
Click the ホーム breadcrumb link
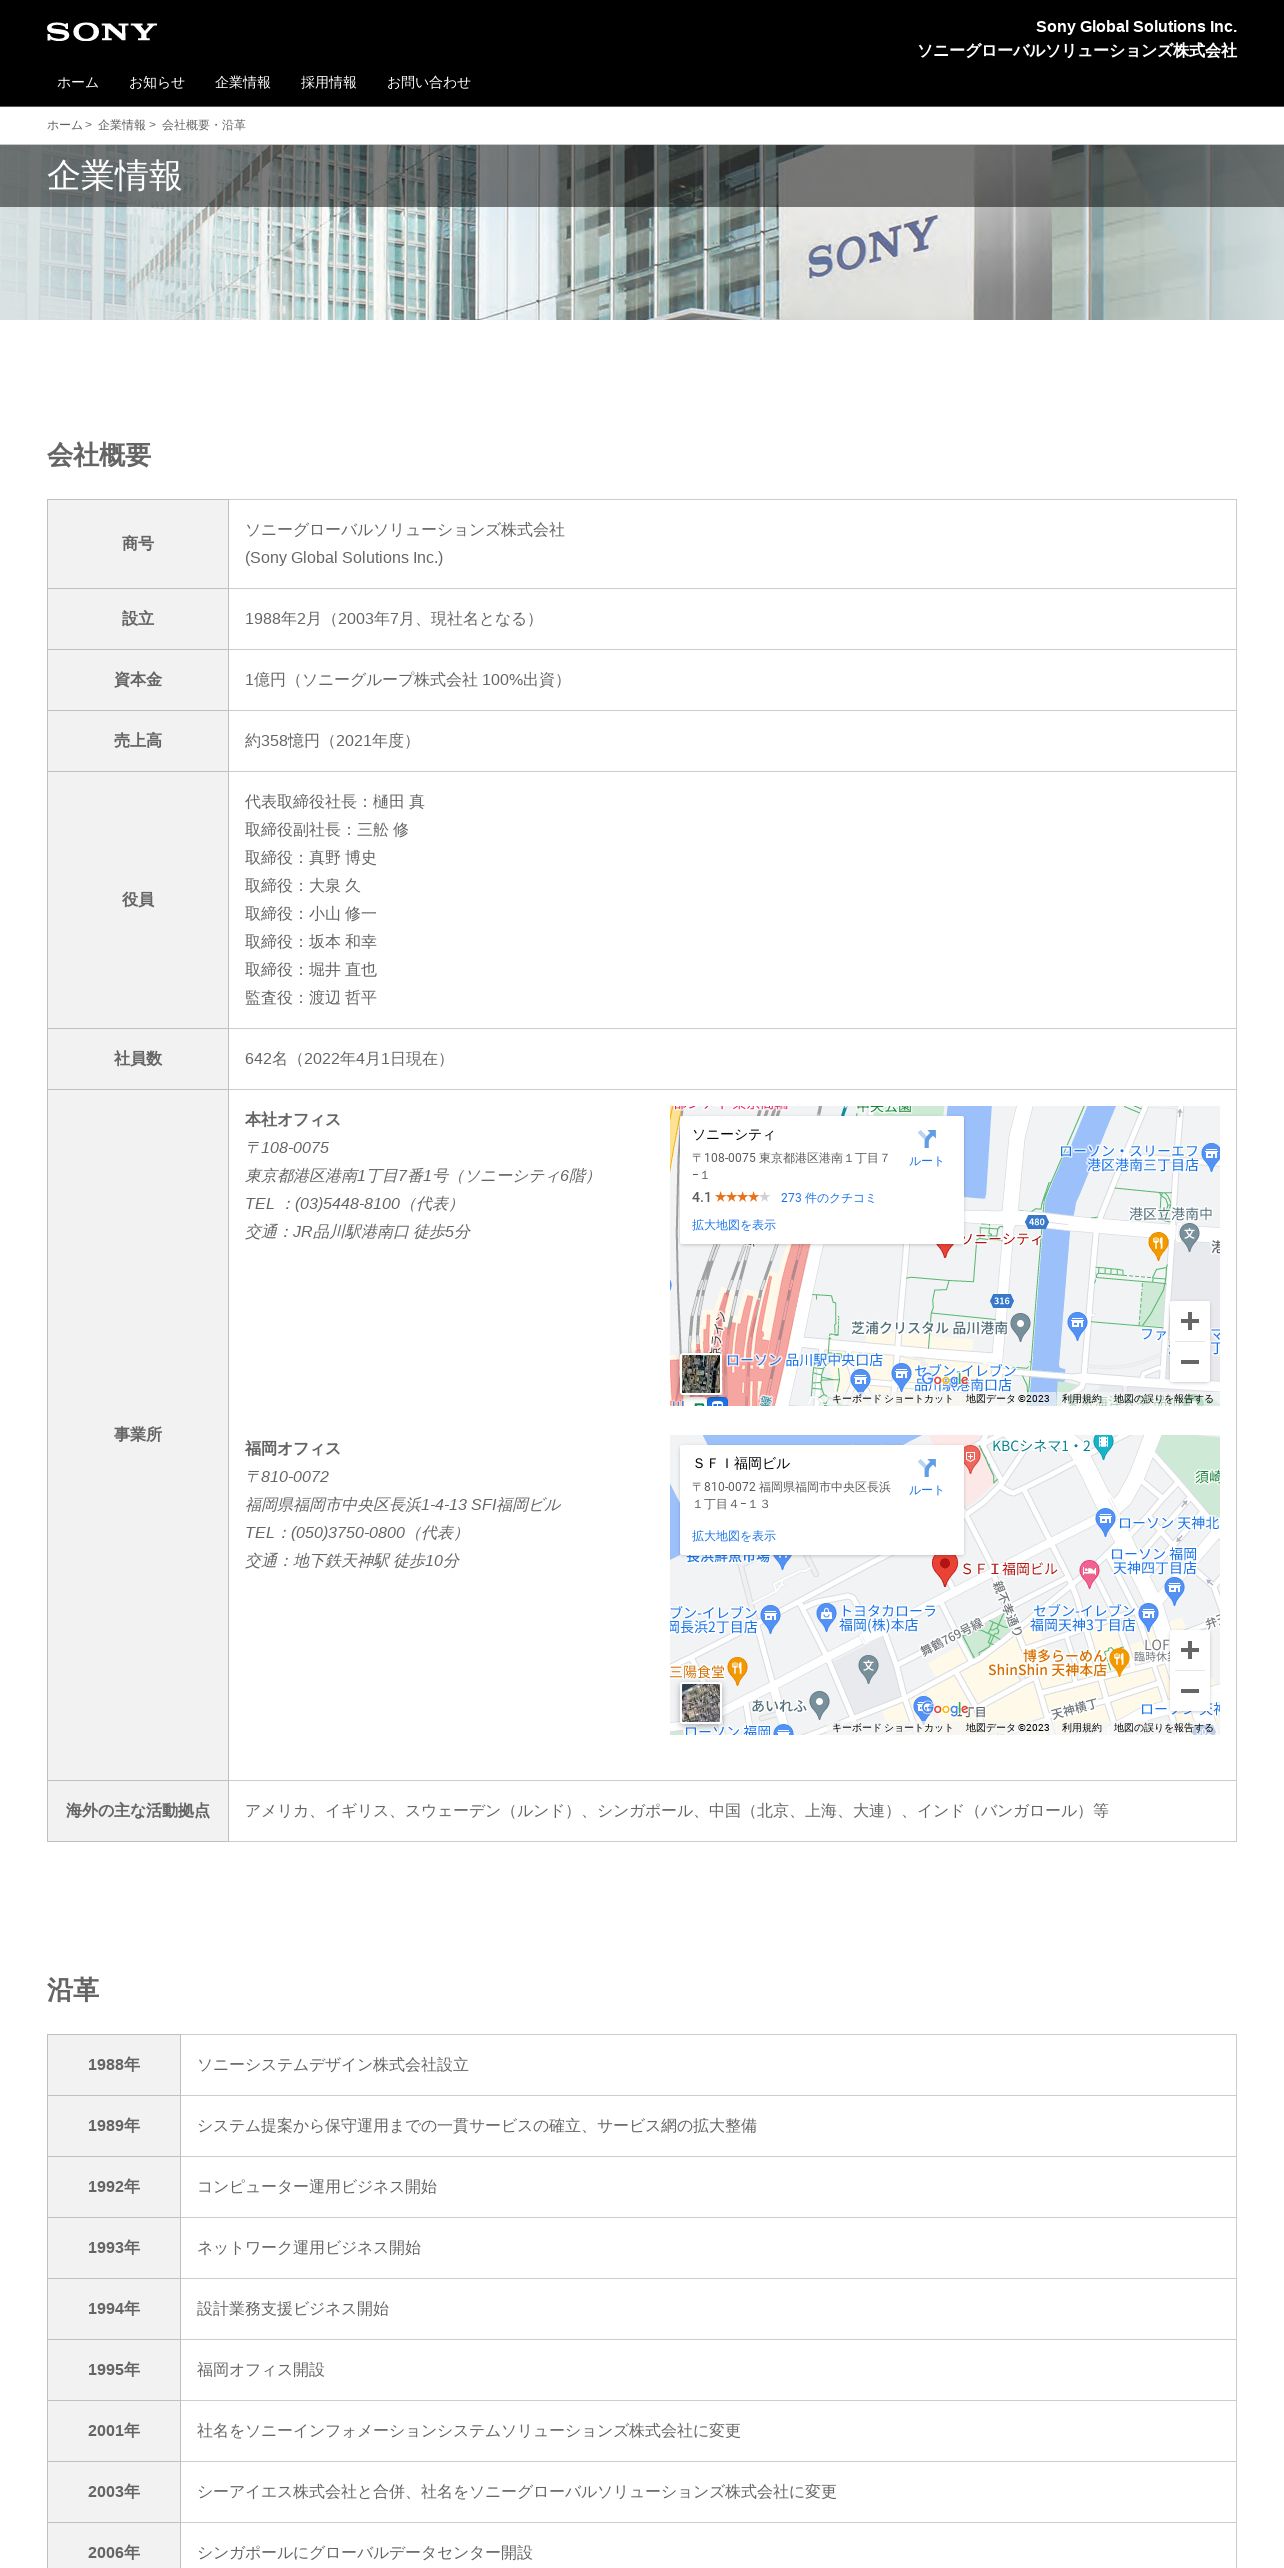point(64,125)
